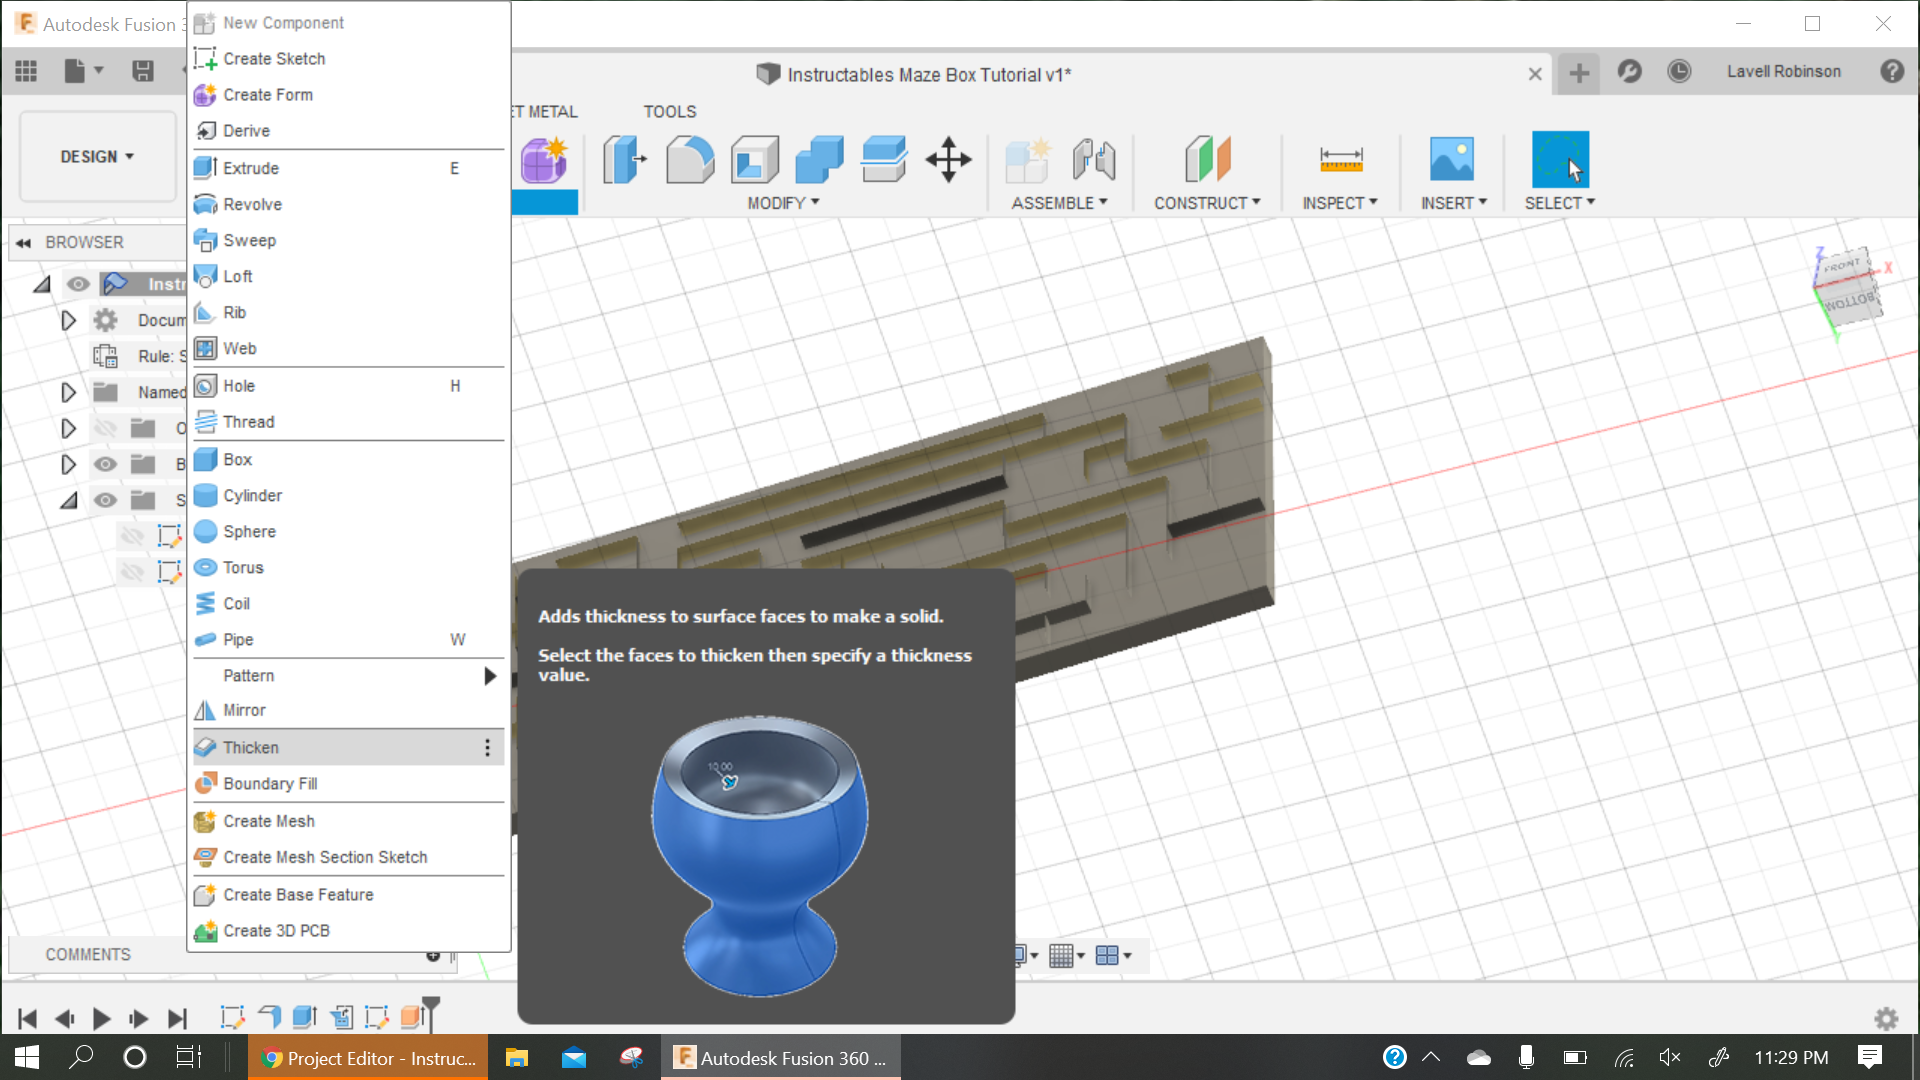The width and height of the screenshot is (1920, 1080).
Task: Click the New Component assemble icon
Action: [x=1028, y=159]
